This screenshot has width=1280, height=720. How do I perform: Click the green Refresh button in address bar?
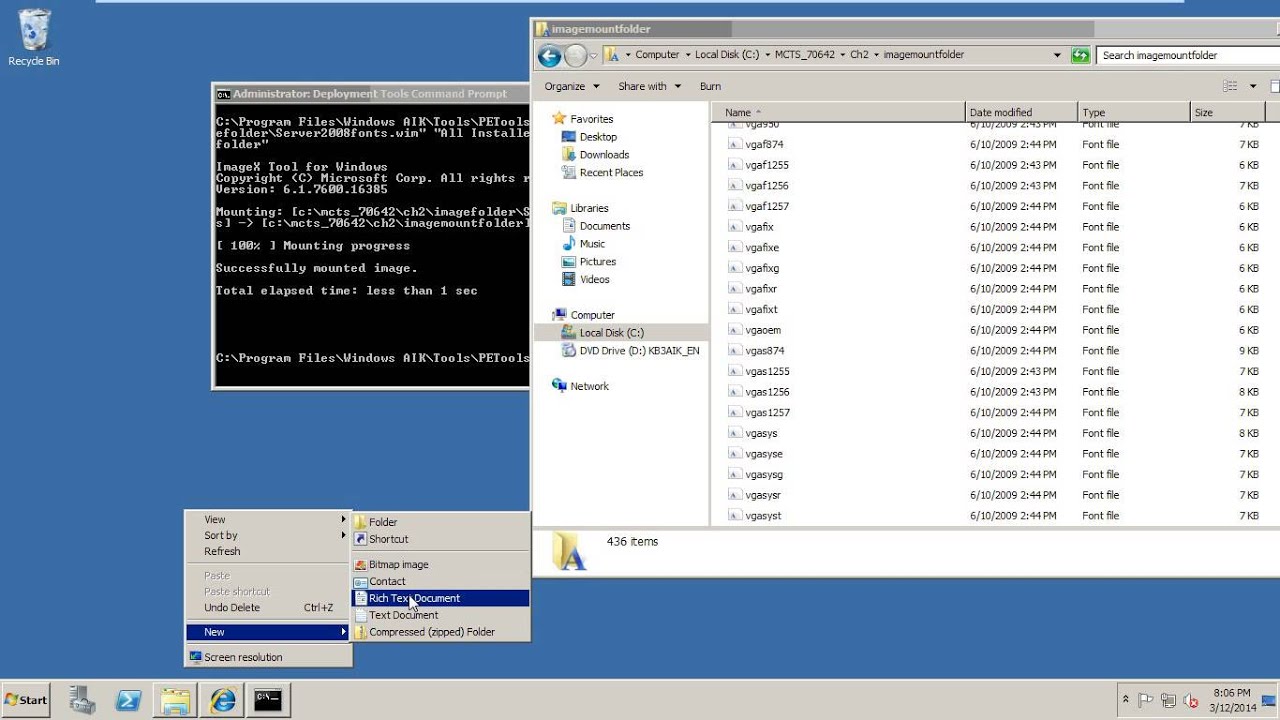(x=1080, y=55)
